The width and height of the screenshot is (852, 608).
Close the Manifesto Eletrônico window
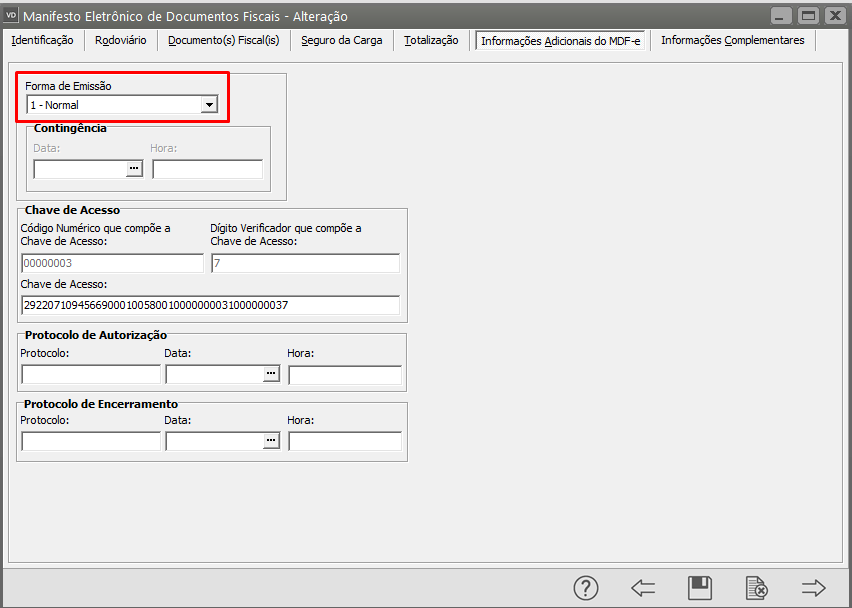pyautogui.click(x=835, y=15)
